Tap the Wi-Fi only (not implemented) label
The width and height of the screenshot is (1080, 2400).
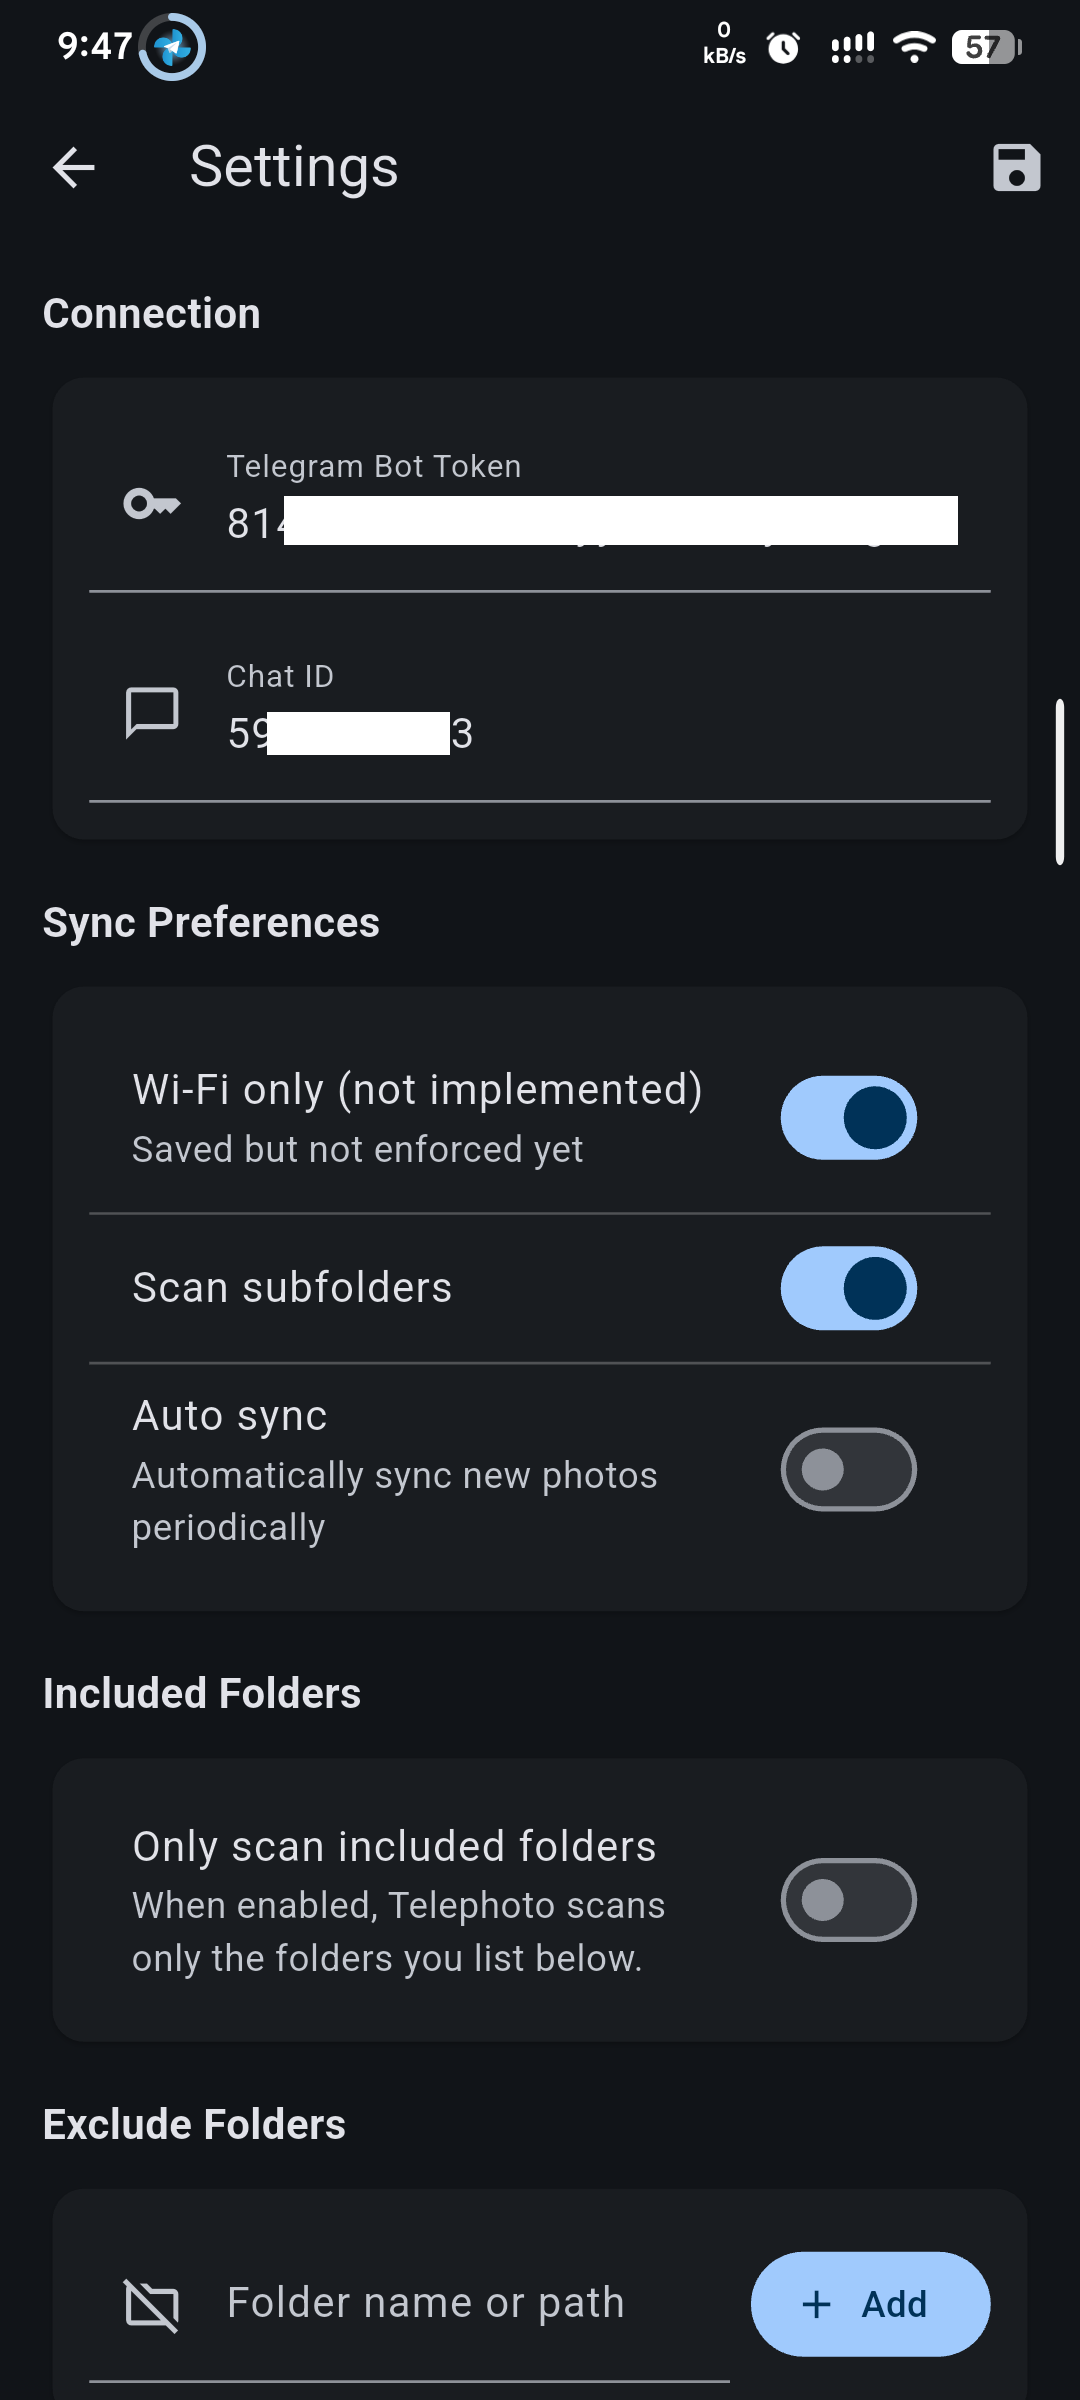pyautogui.click(x=417, y=1090)
